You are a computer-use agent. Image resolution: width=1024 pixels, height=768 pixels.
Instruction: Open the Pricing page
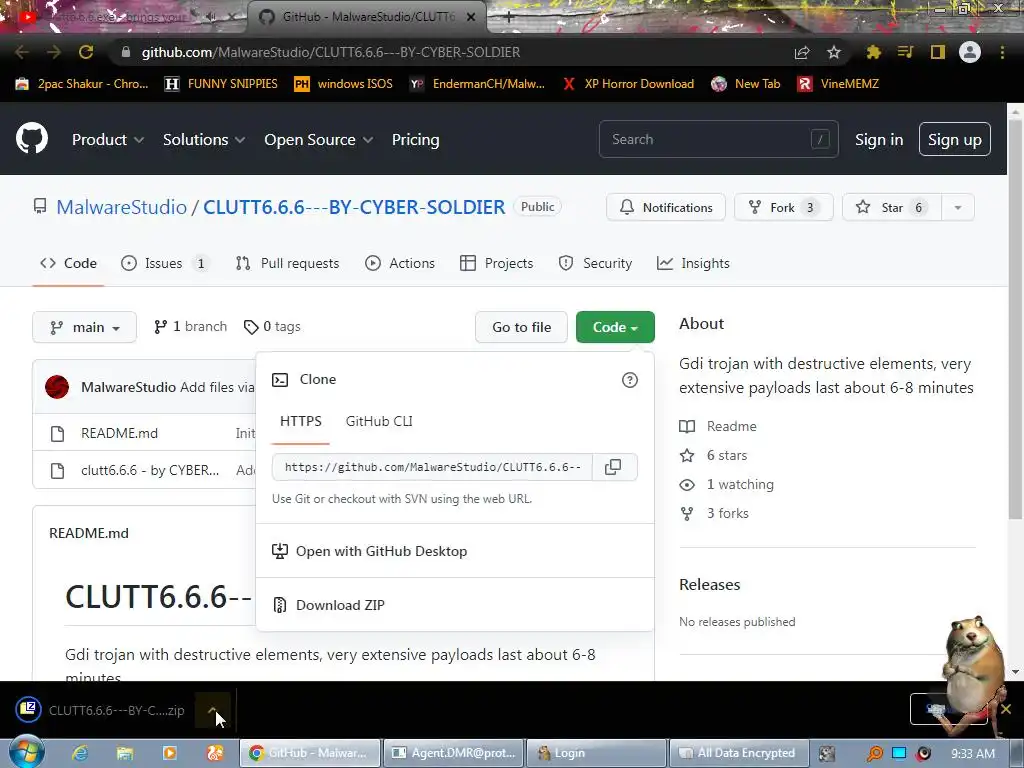415,140
